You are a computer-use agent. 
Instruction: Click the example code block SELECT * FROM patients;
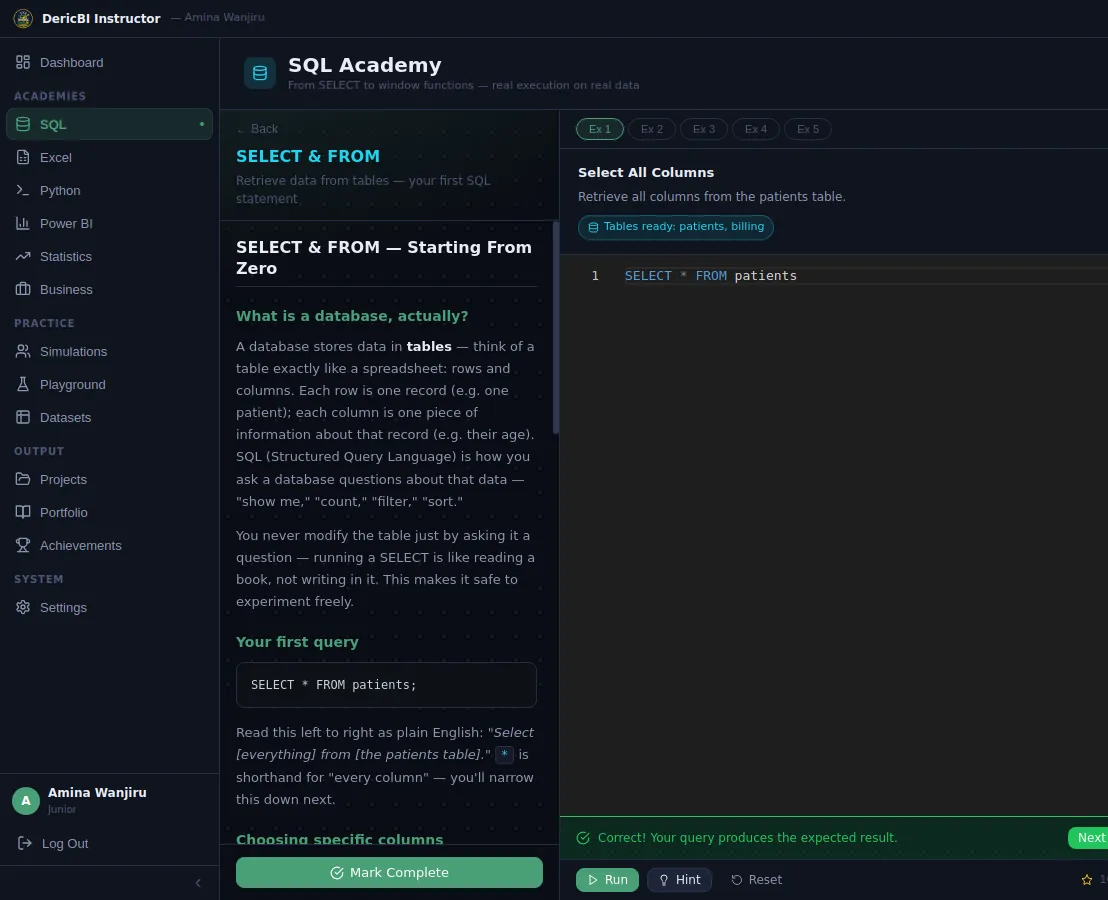coord(387,685)
